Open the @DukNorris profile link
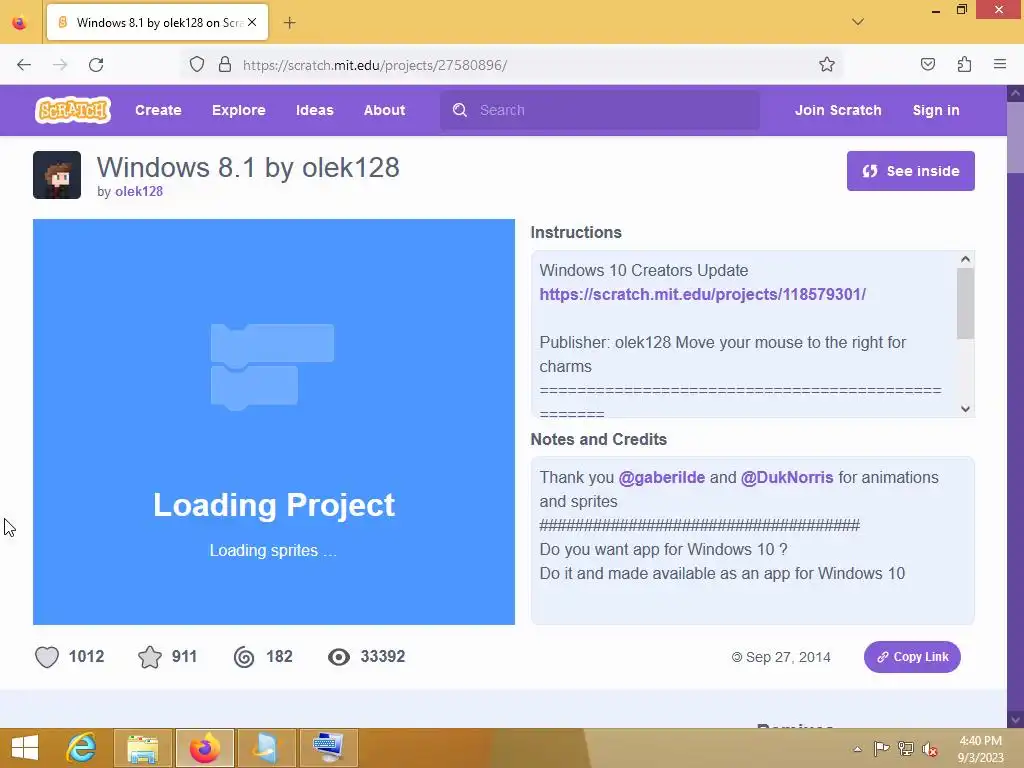The image size is (1024, 768). point(787,477)
